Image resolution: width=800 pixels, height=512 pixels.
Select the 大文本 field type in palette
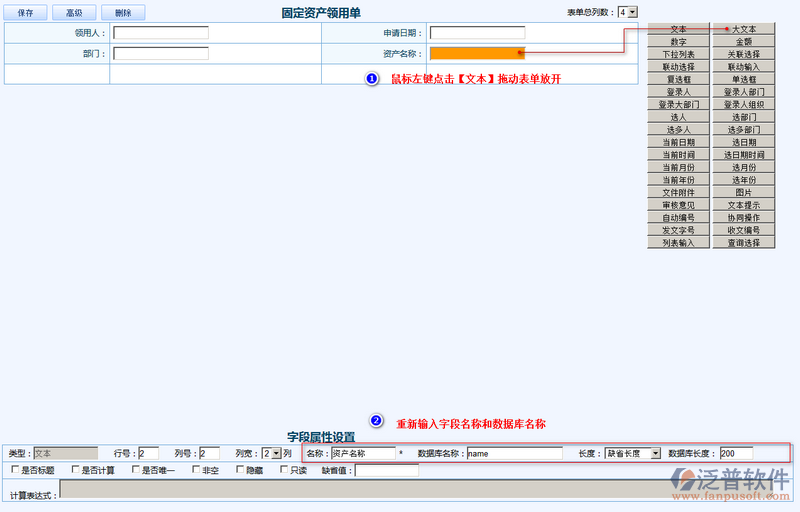coord(744,29)
